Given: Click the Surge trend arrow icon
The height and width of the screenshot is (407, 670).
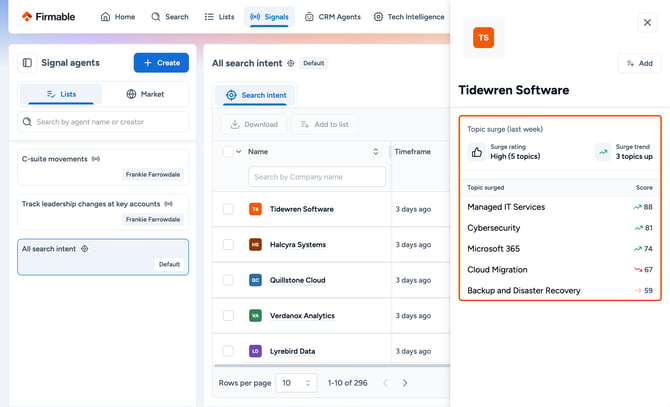Looking at the screenshot, I should [x=603, y=152].
